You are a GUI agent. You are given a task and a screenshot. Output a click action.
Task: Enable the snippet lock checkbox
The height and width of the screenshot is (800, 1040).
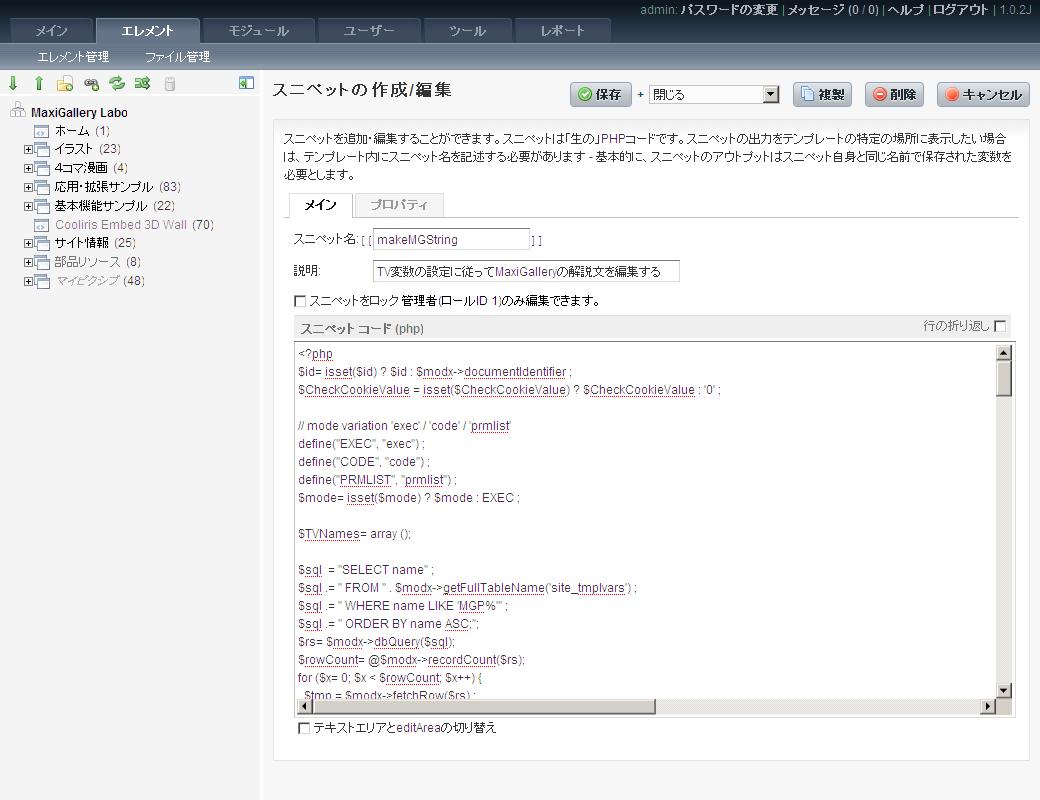pyautogui.click(x=300, y=301)
